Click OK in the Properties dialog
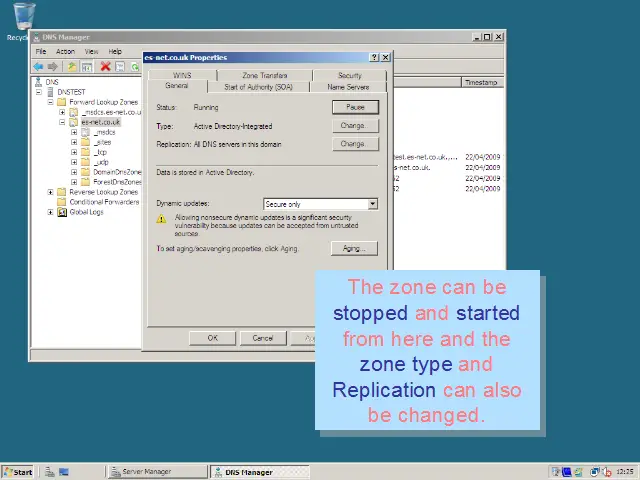 [x=213, y=338]
